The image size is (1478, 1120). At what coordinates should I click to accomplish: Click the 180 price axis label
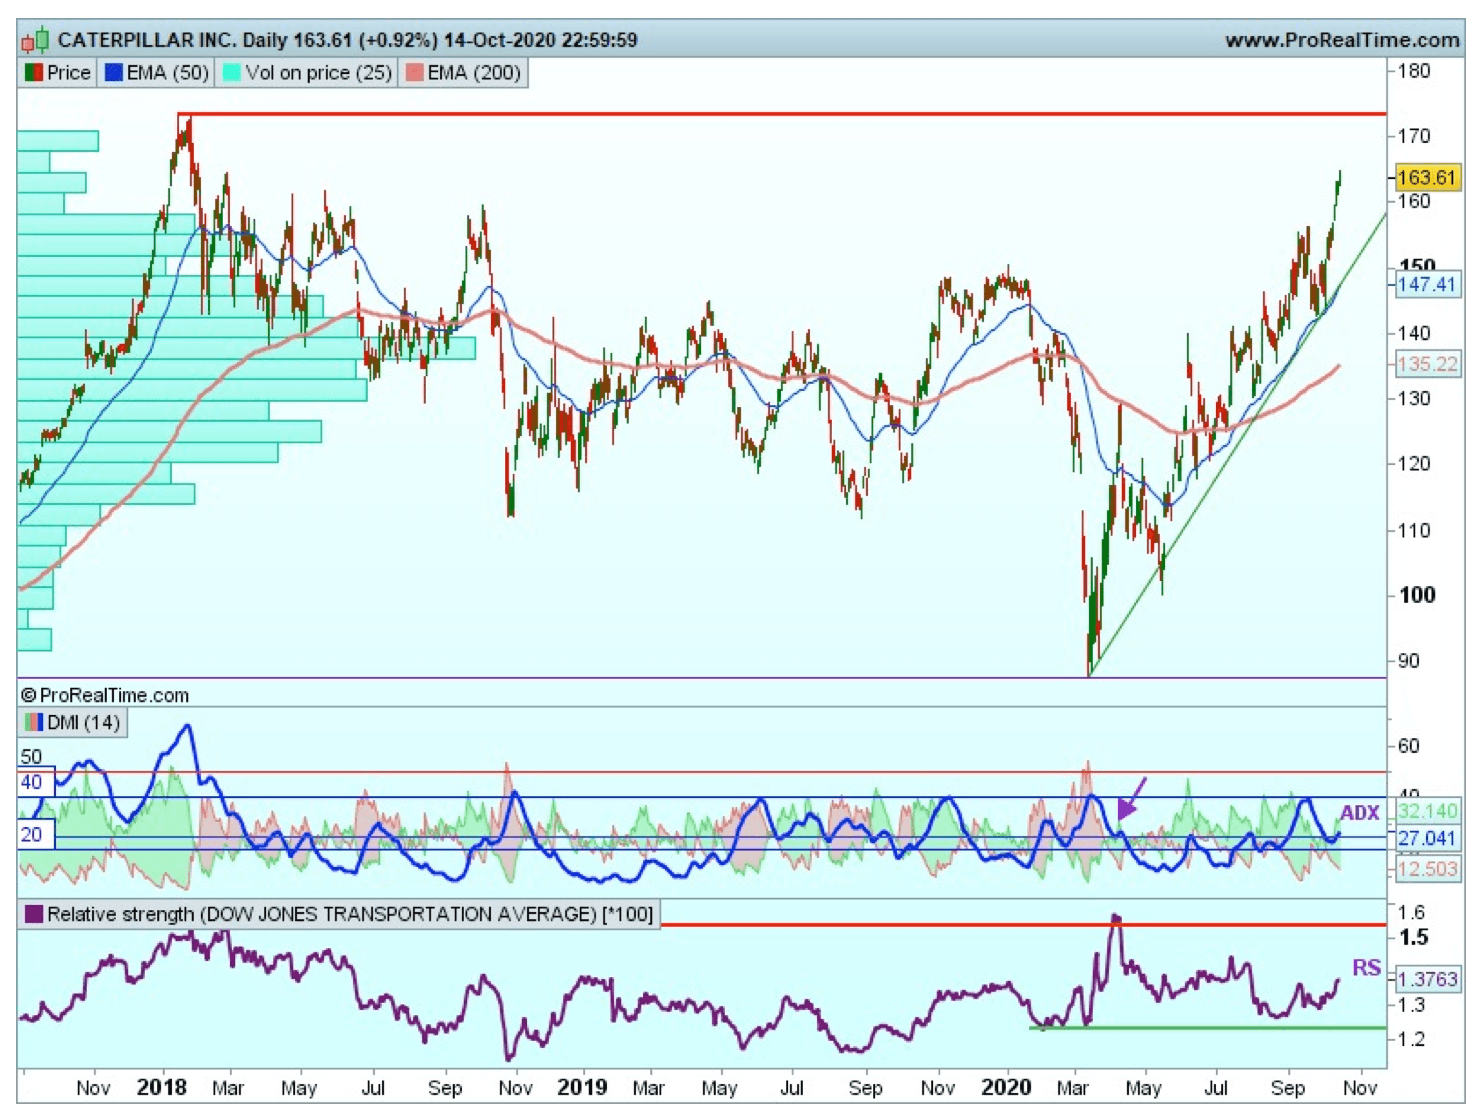[1414, 71]
